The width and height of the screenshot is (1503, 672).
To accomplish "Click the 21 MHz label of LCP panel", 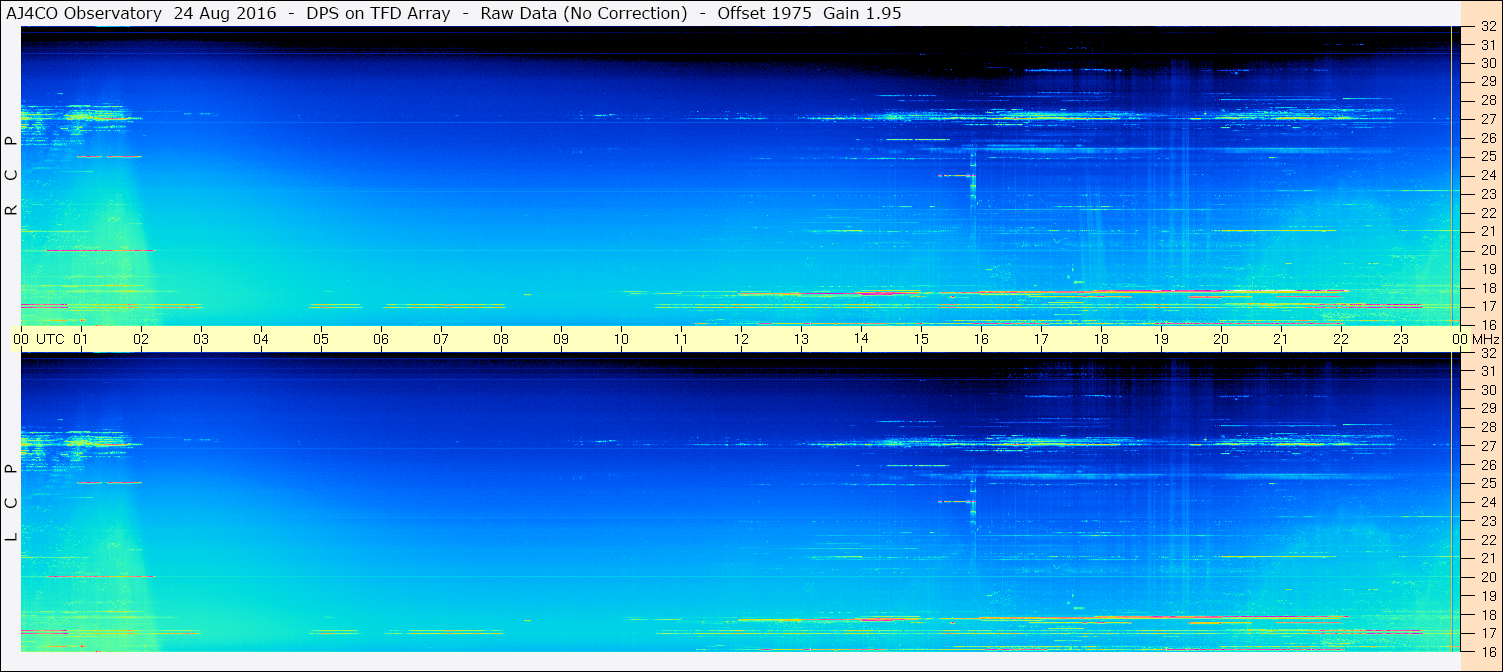I will 1488,558.
